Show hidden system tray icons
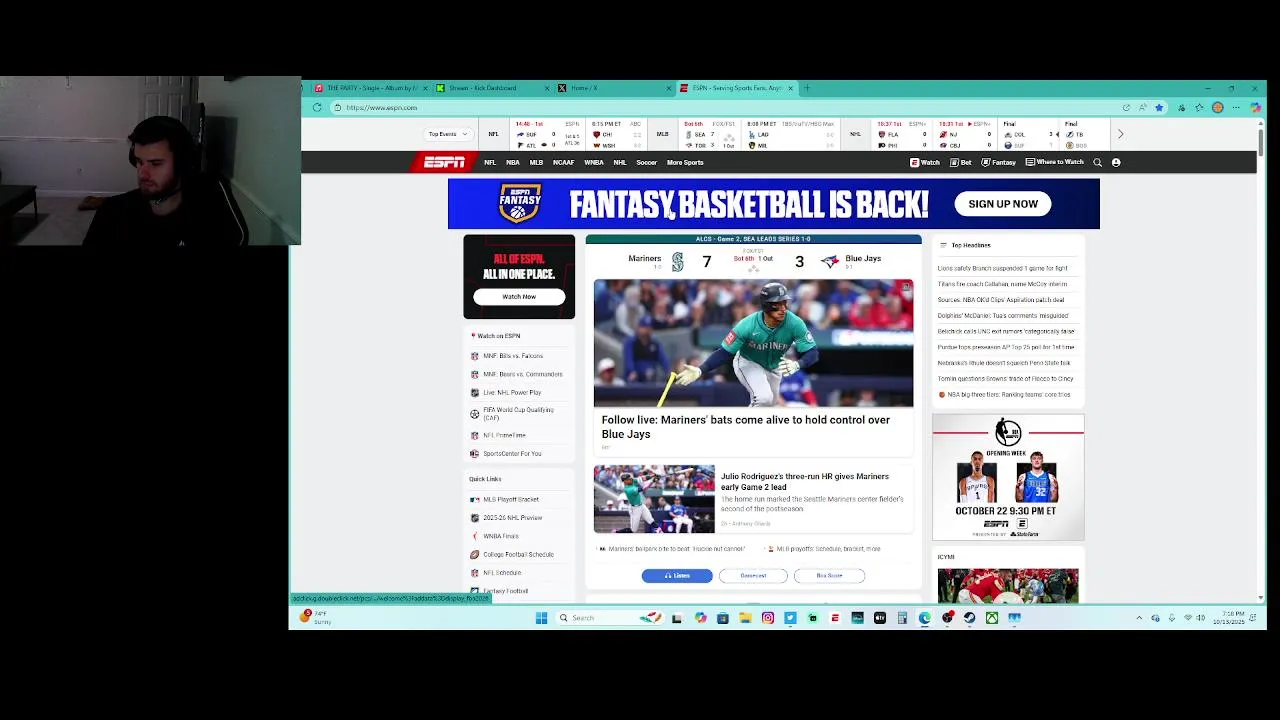This screenshot has height=720, width=1280. 1139,618
